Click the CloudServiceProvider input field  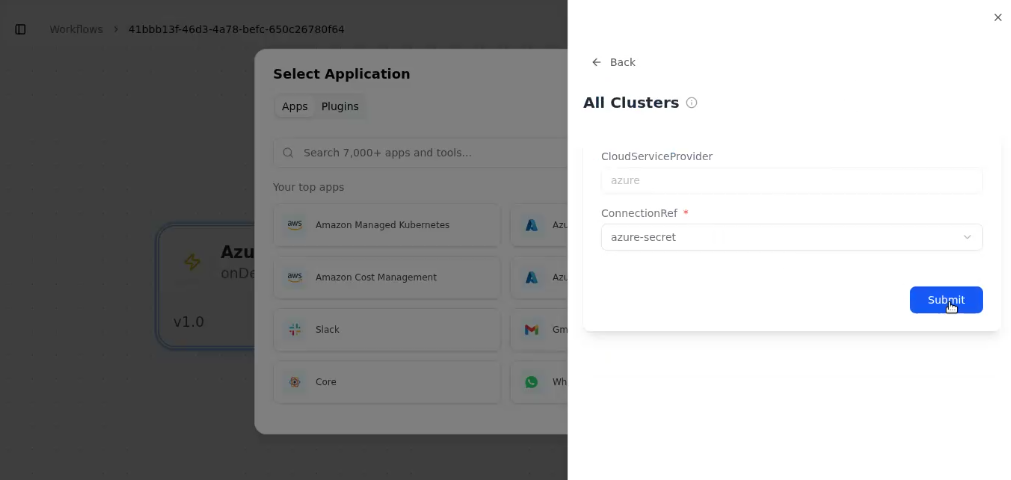pos(790,180)
